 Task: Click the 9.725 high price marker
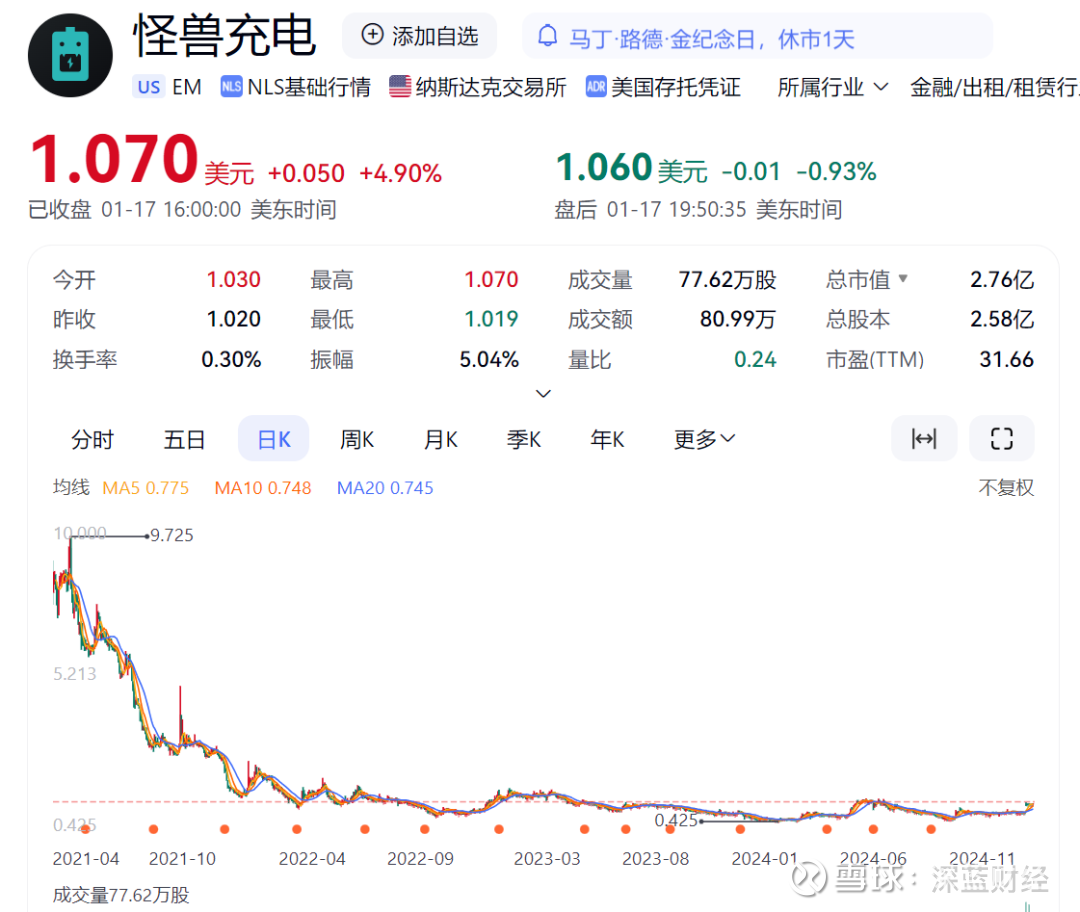click(x=172, y=535)
